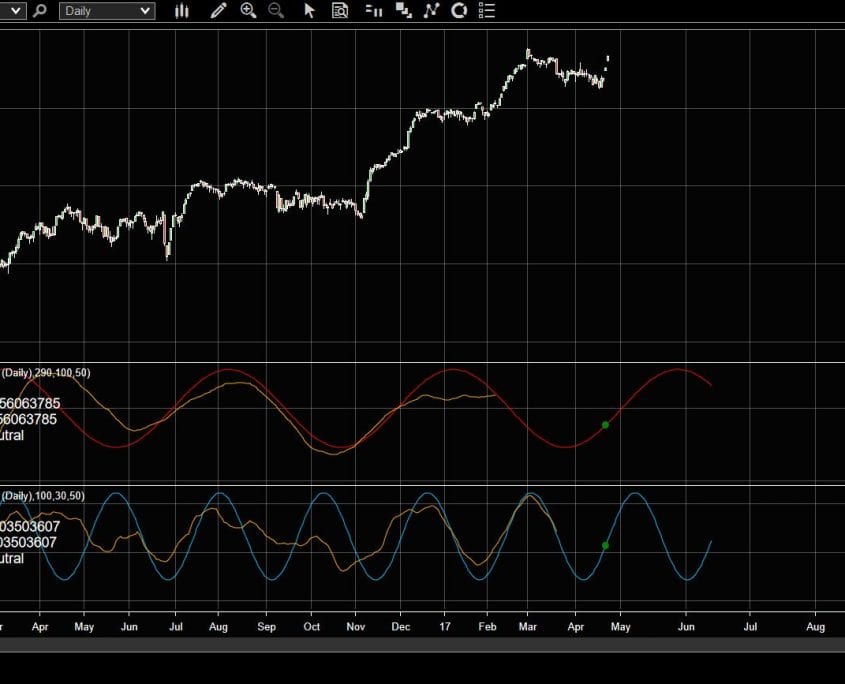Click the Mar label on the time axis

coord(528,627)
